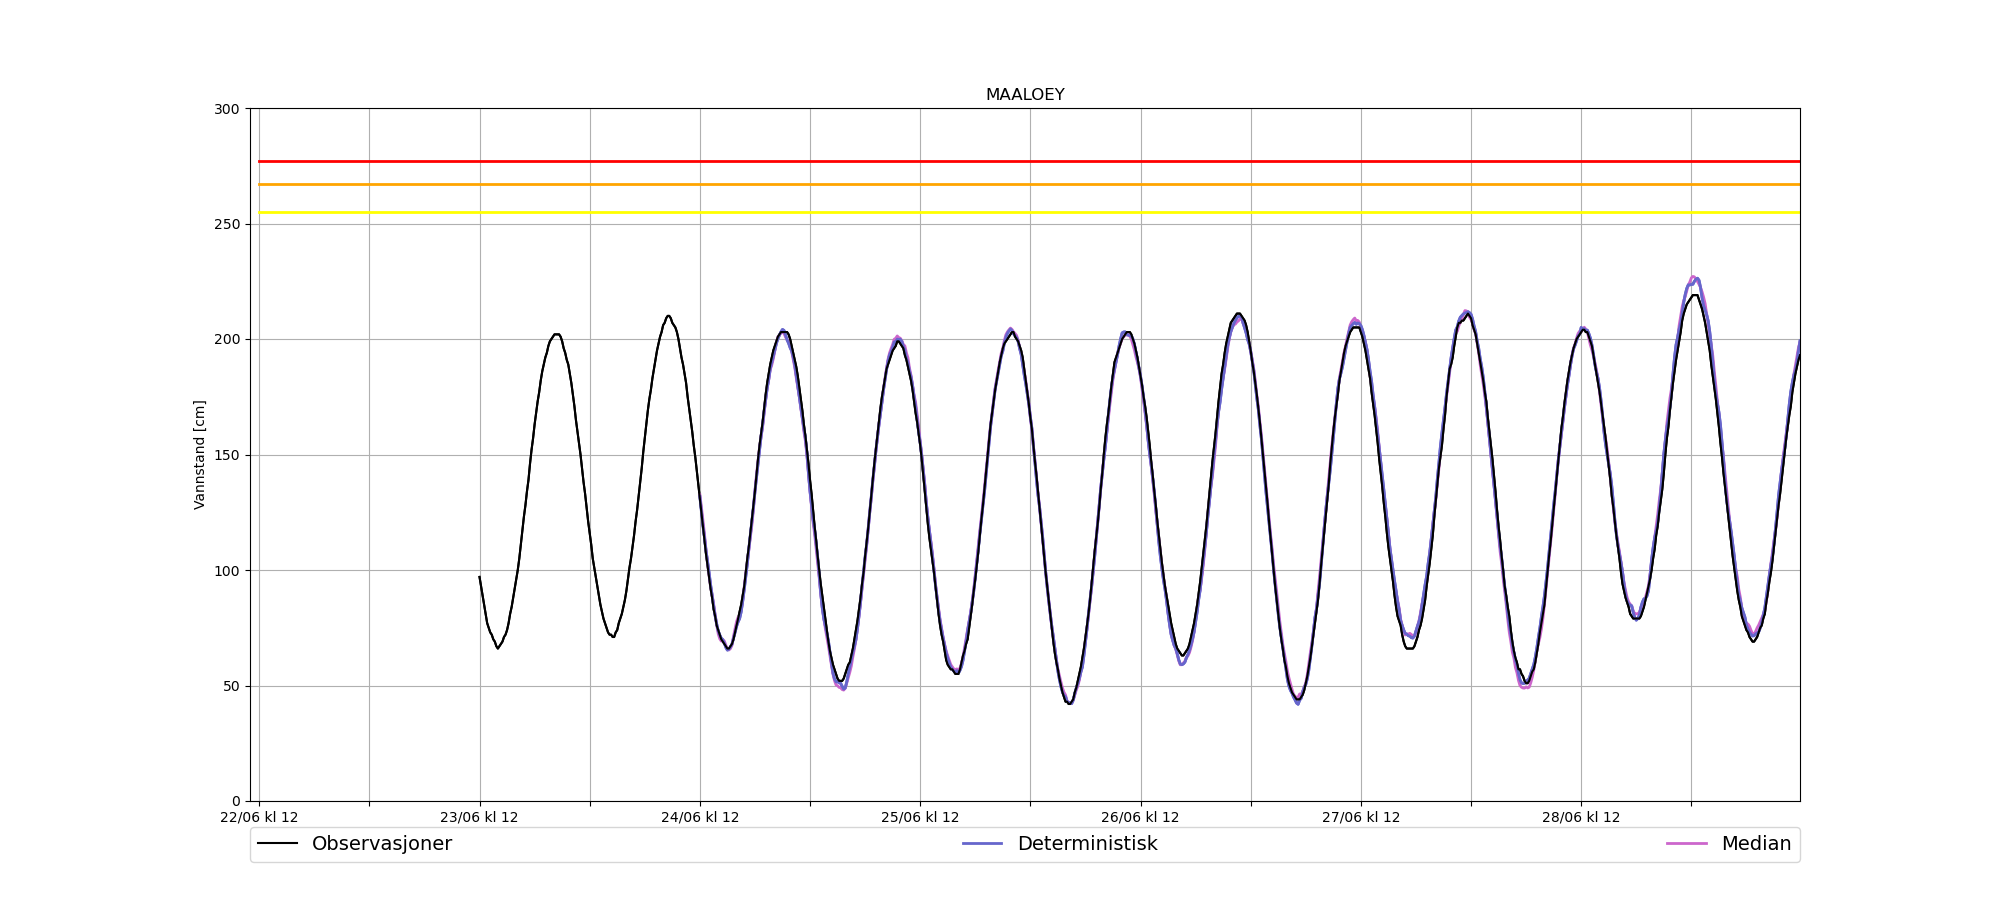Click the 25/06 kl 12 x-axis label
Image resolution: width=2000 pixels, height=900 pixels.
tap(920, 817)
